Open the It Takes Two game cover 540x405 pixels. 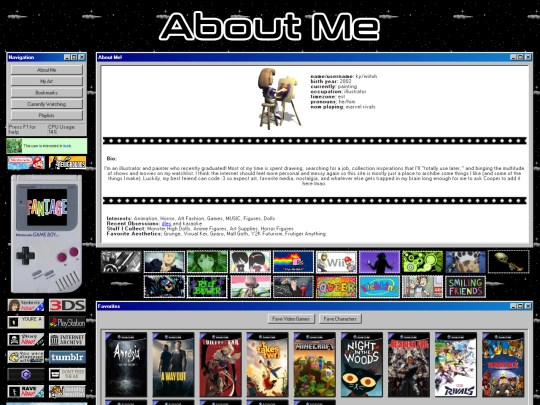[268, 365]
